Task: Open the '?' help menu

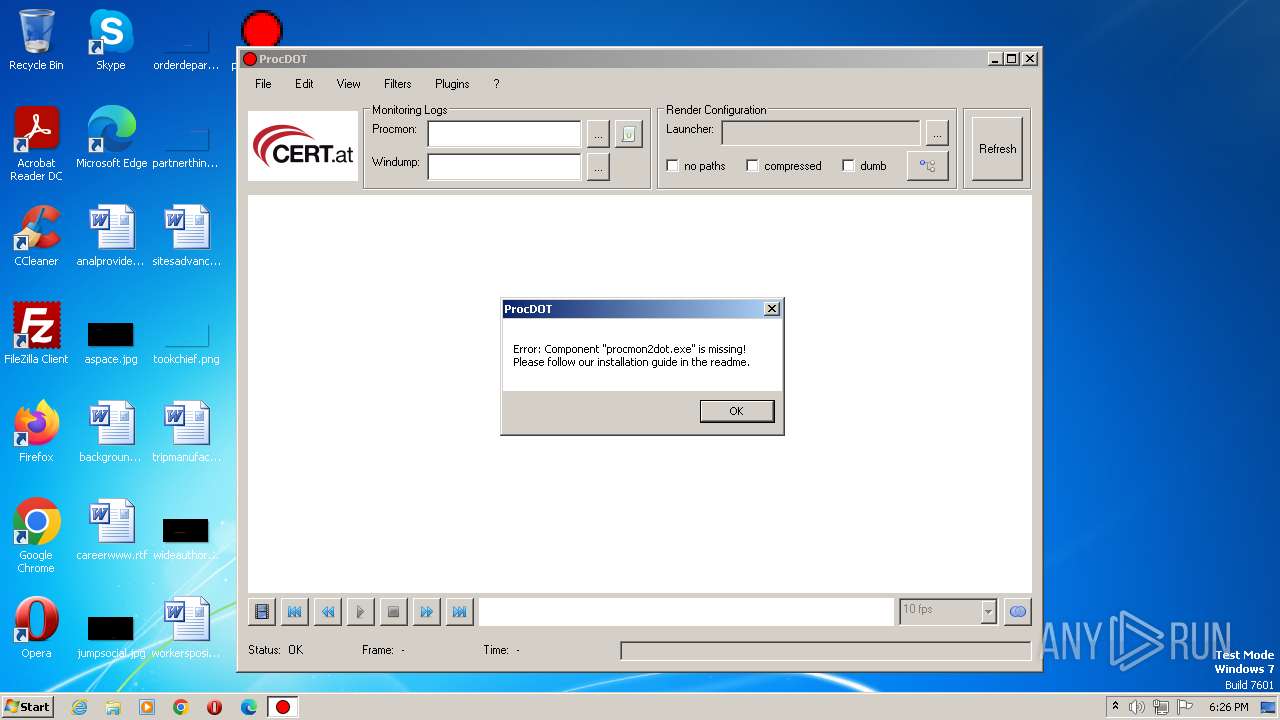Action: pos(496,84)
